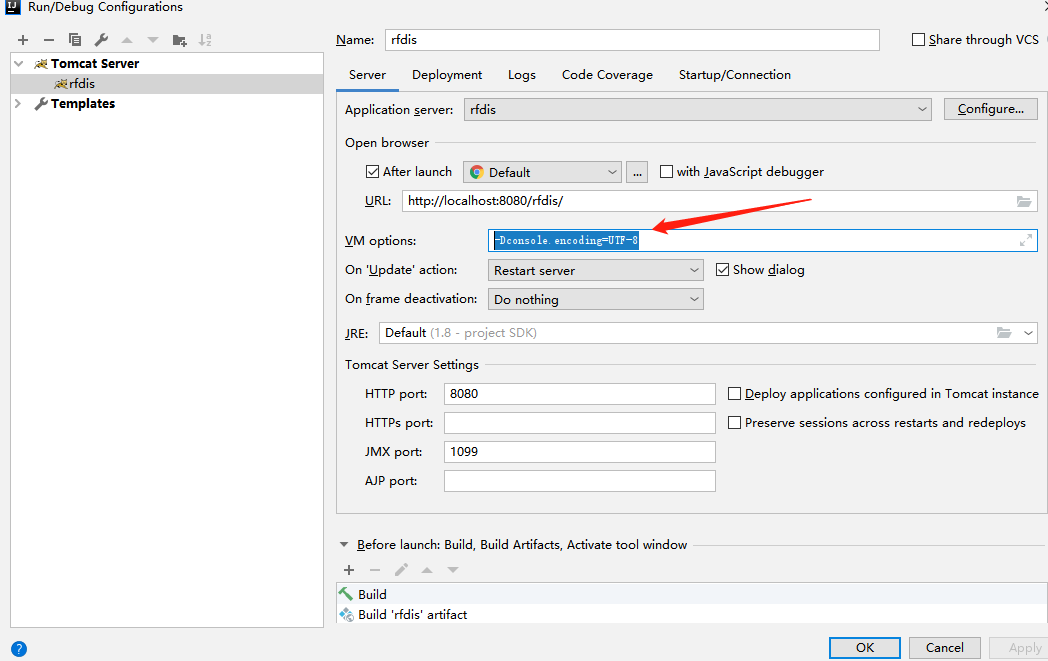Click the Tomcat Server cat icon
The image size is (1048, 661).
(x=41, y=63)
